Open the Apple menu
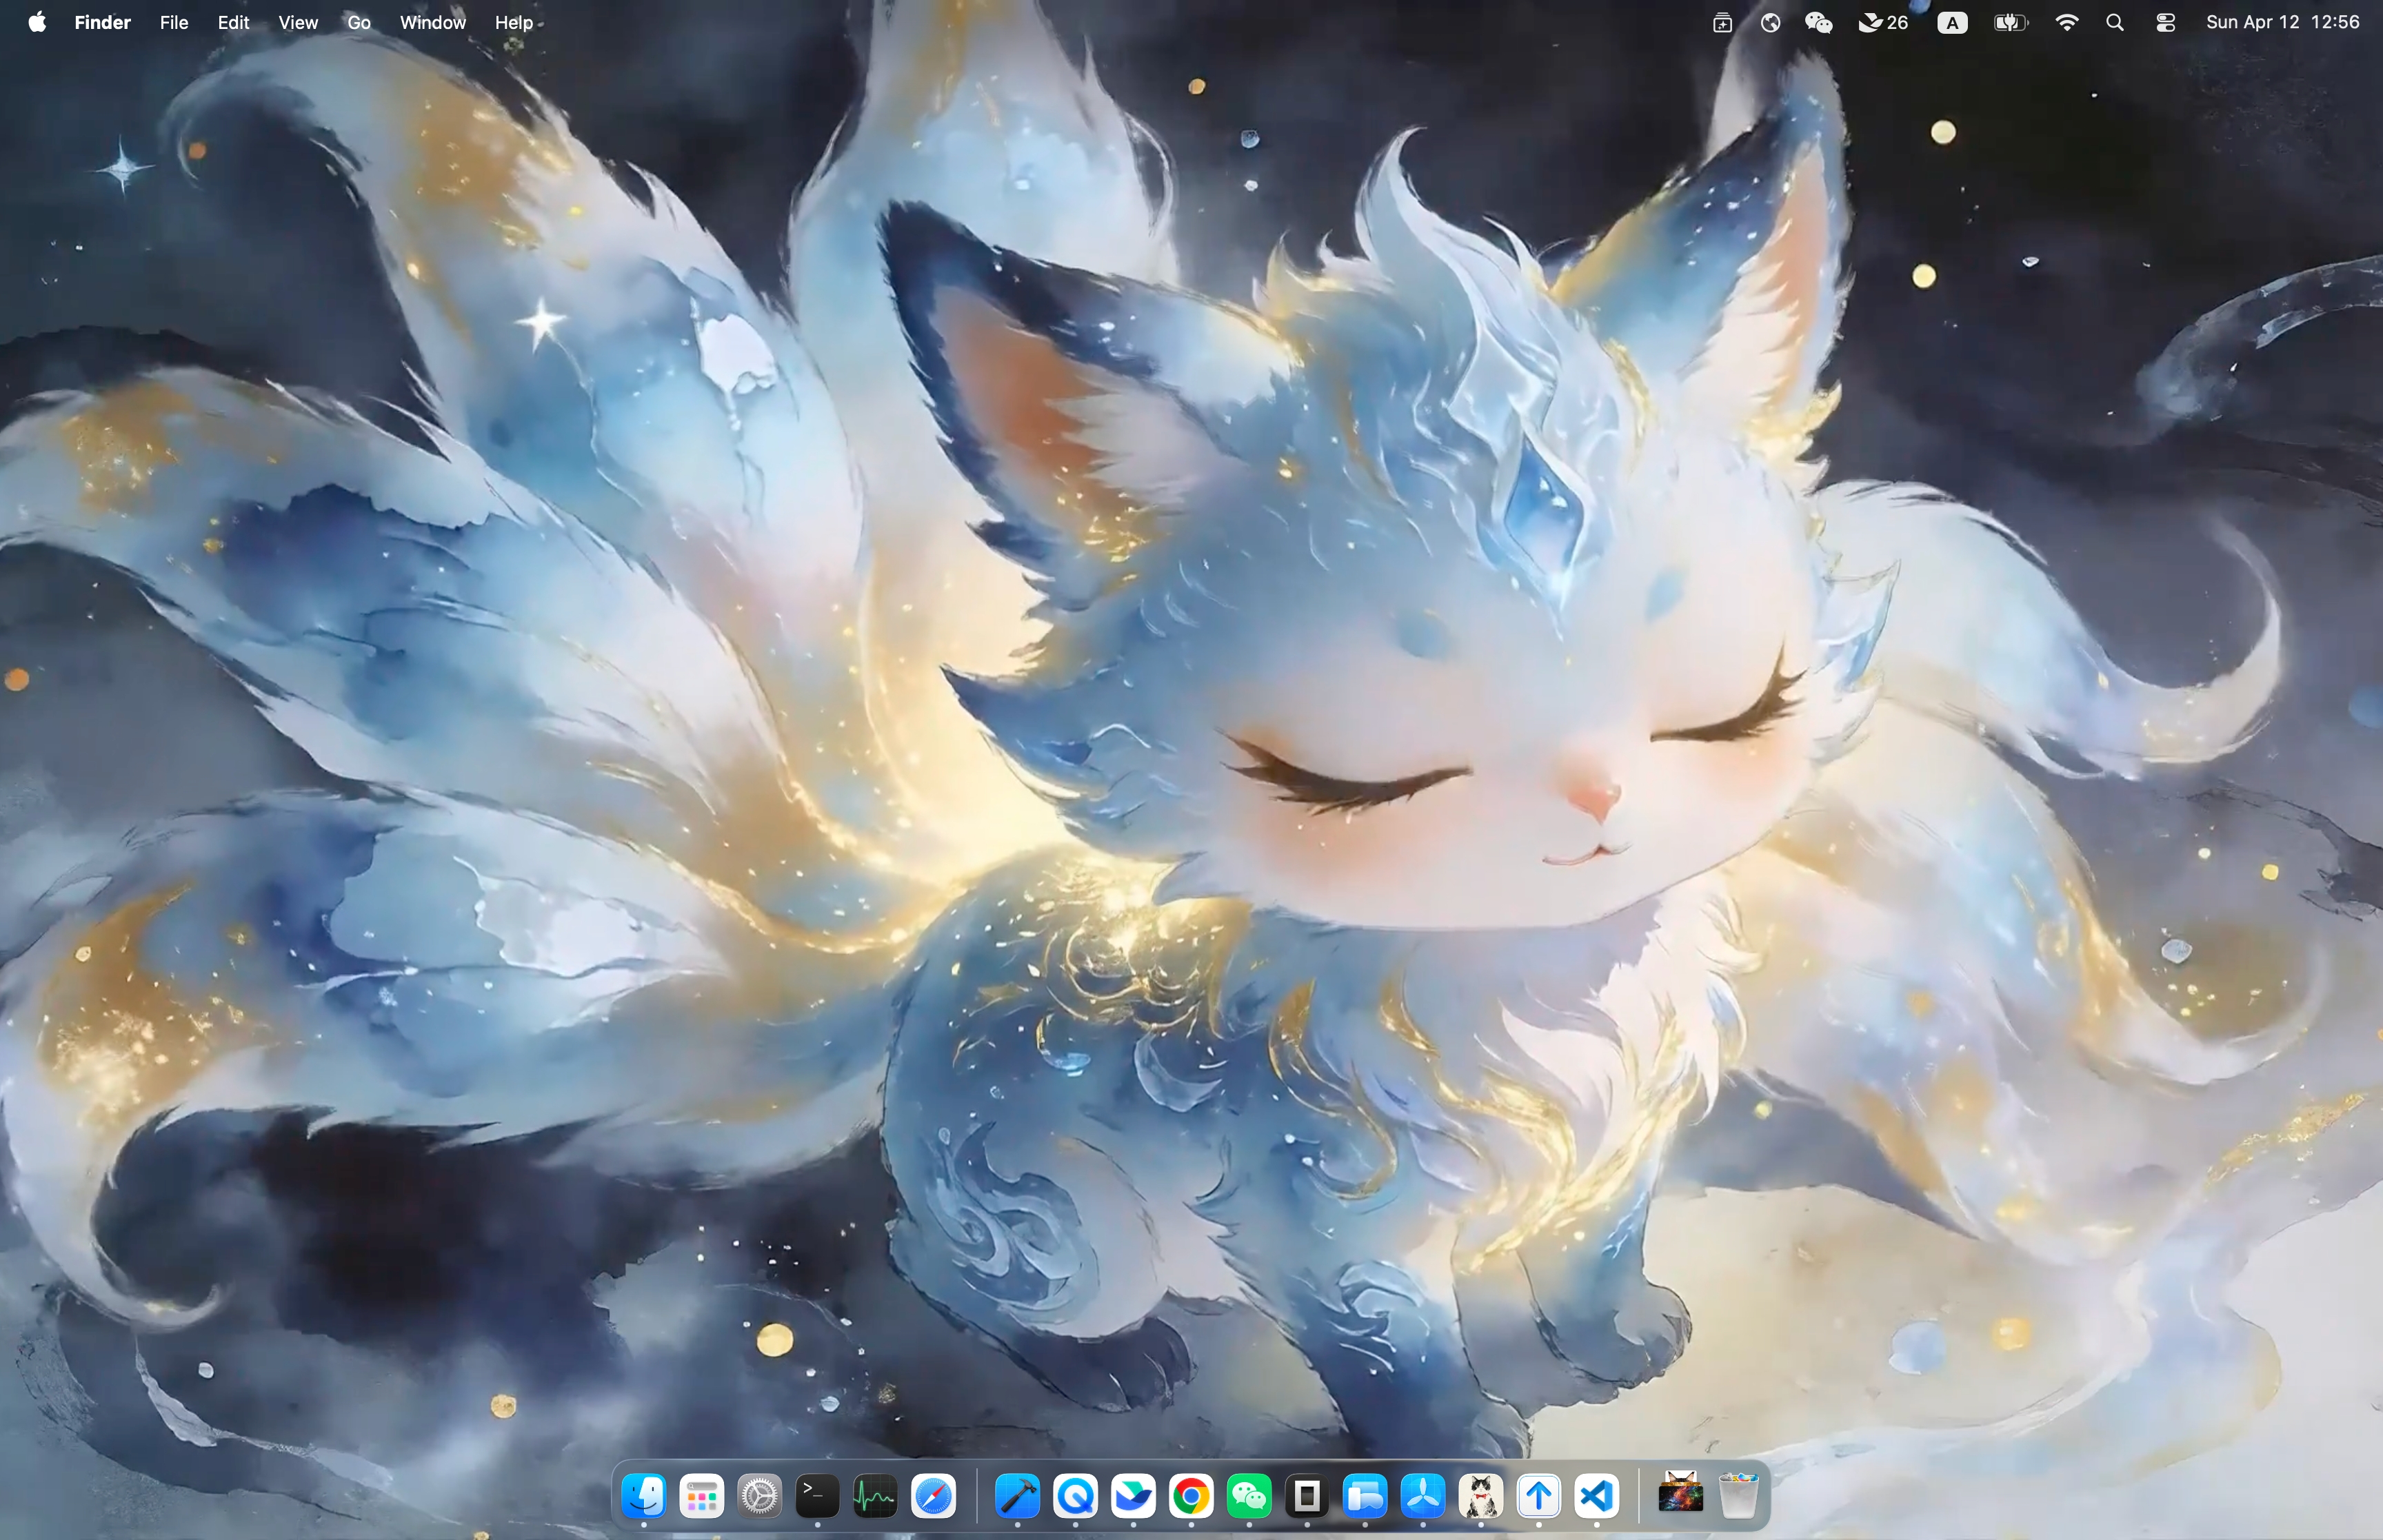The width and height of the screenshot is (2383, 1540). [37, 22]
